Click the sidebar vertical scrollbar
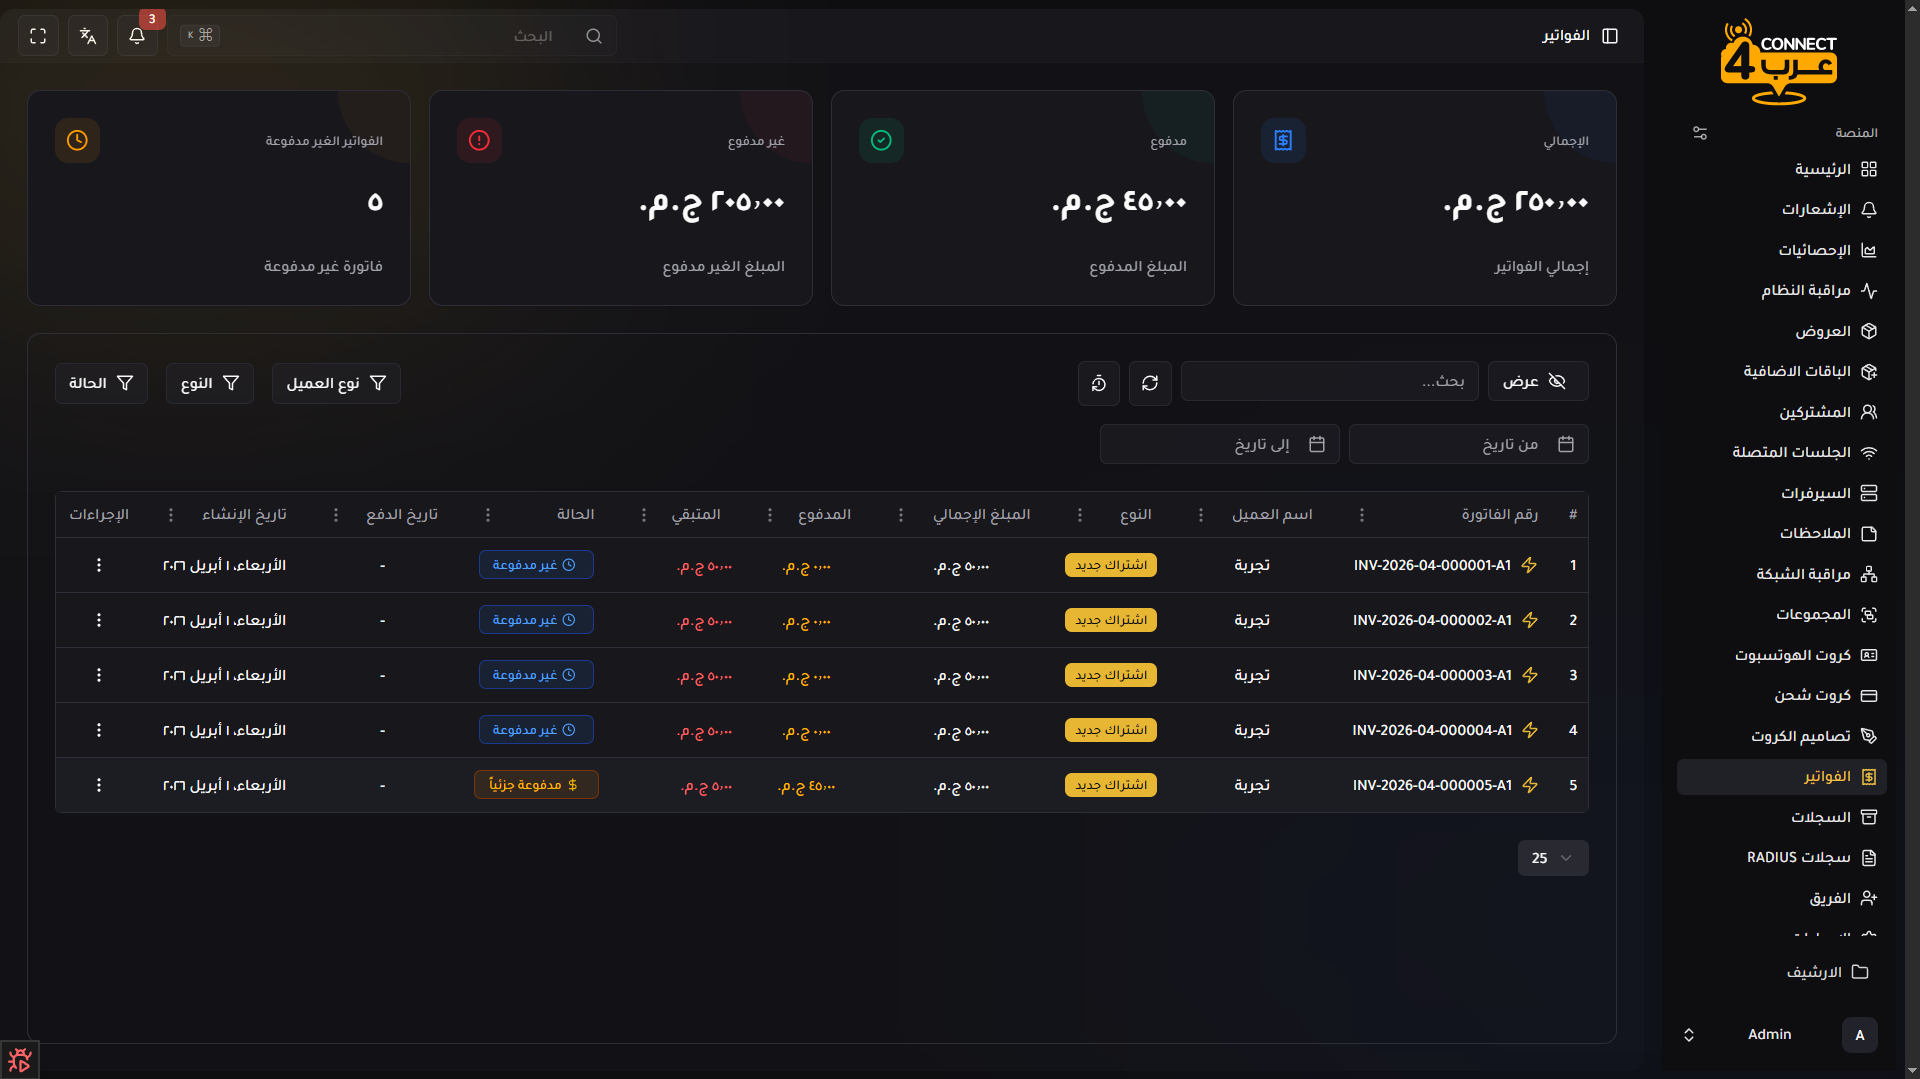The width and height of the screenshot is (1920, 1079). (1912, 540)
